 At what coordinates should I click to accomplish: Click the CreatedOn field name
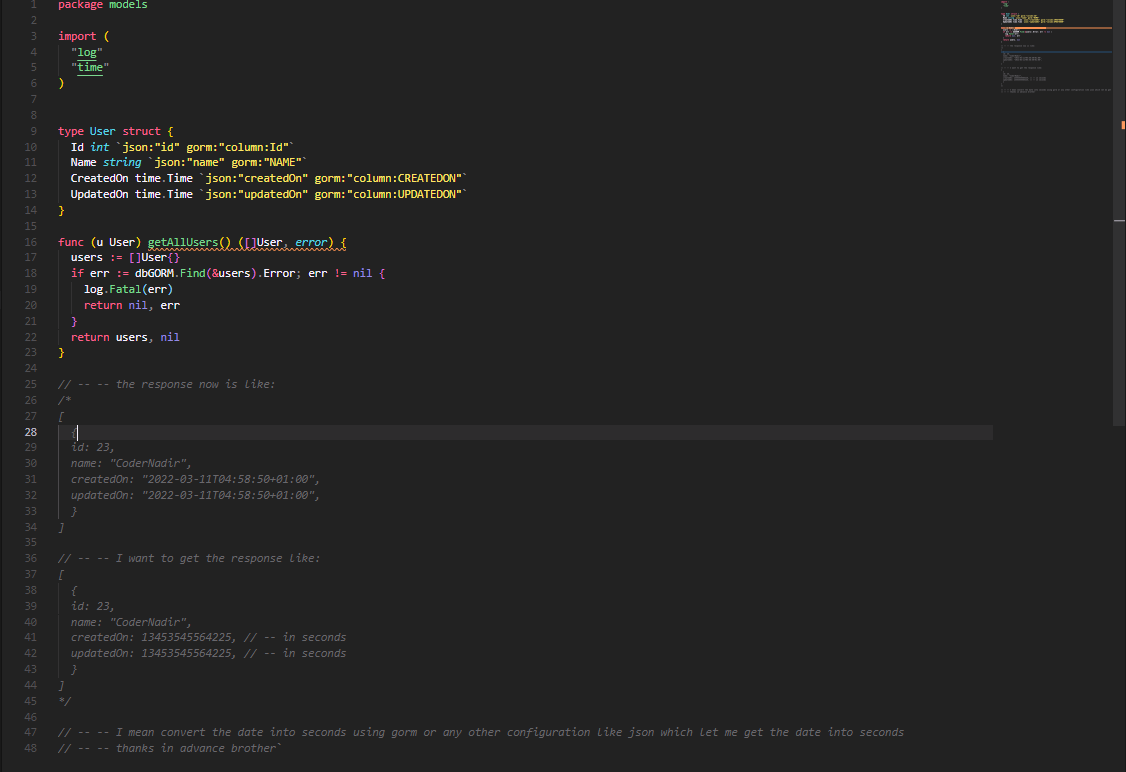click(x=99, y=178)
